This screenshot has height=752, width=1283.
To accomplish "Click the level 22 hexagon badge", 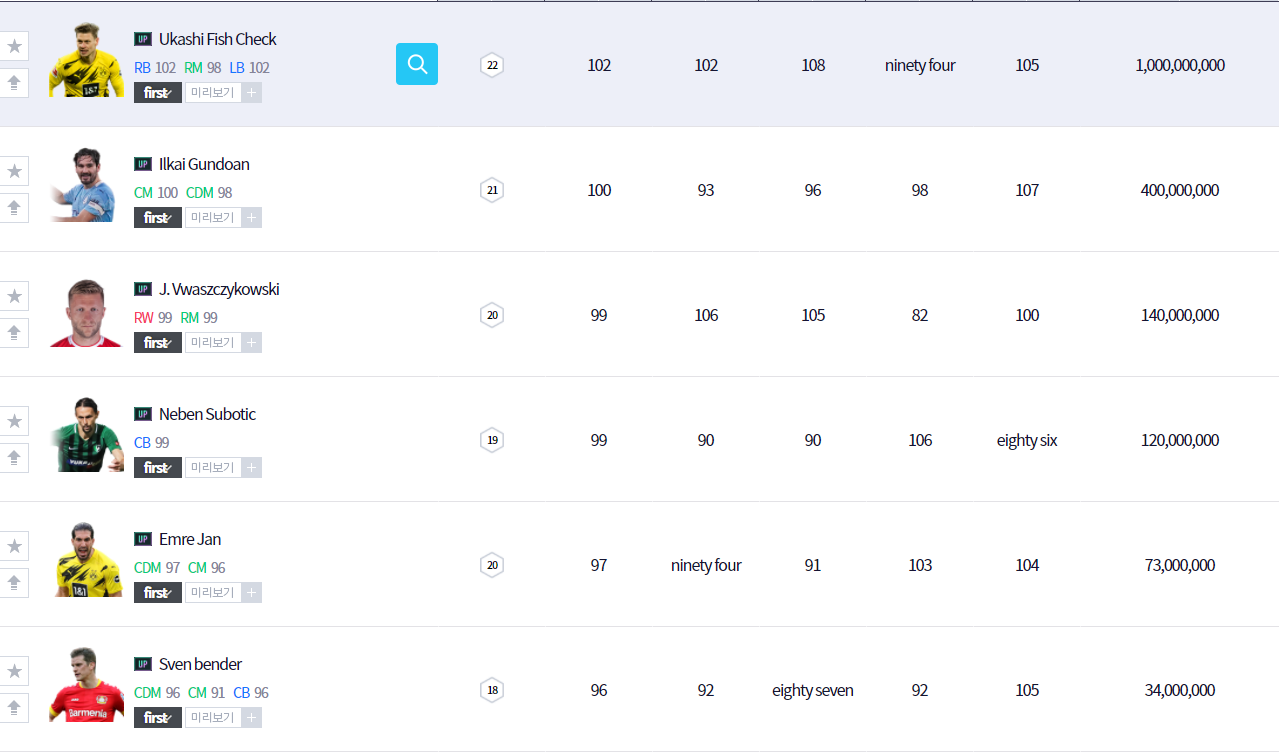I will tap(491, 65).
